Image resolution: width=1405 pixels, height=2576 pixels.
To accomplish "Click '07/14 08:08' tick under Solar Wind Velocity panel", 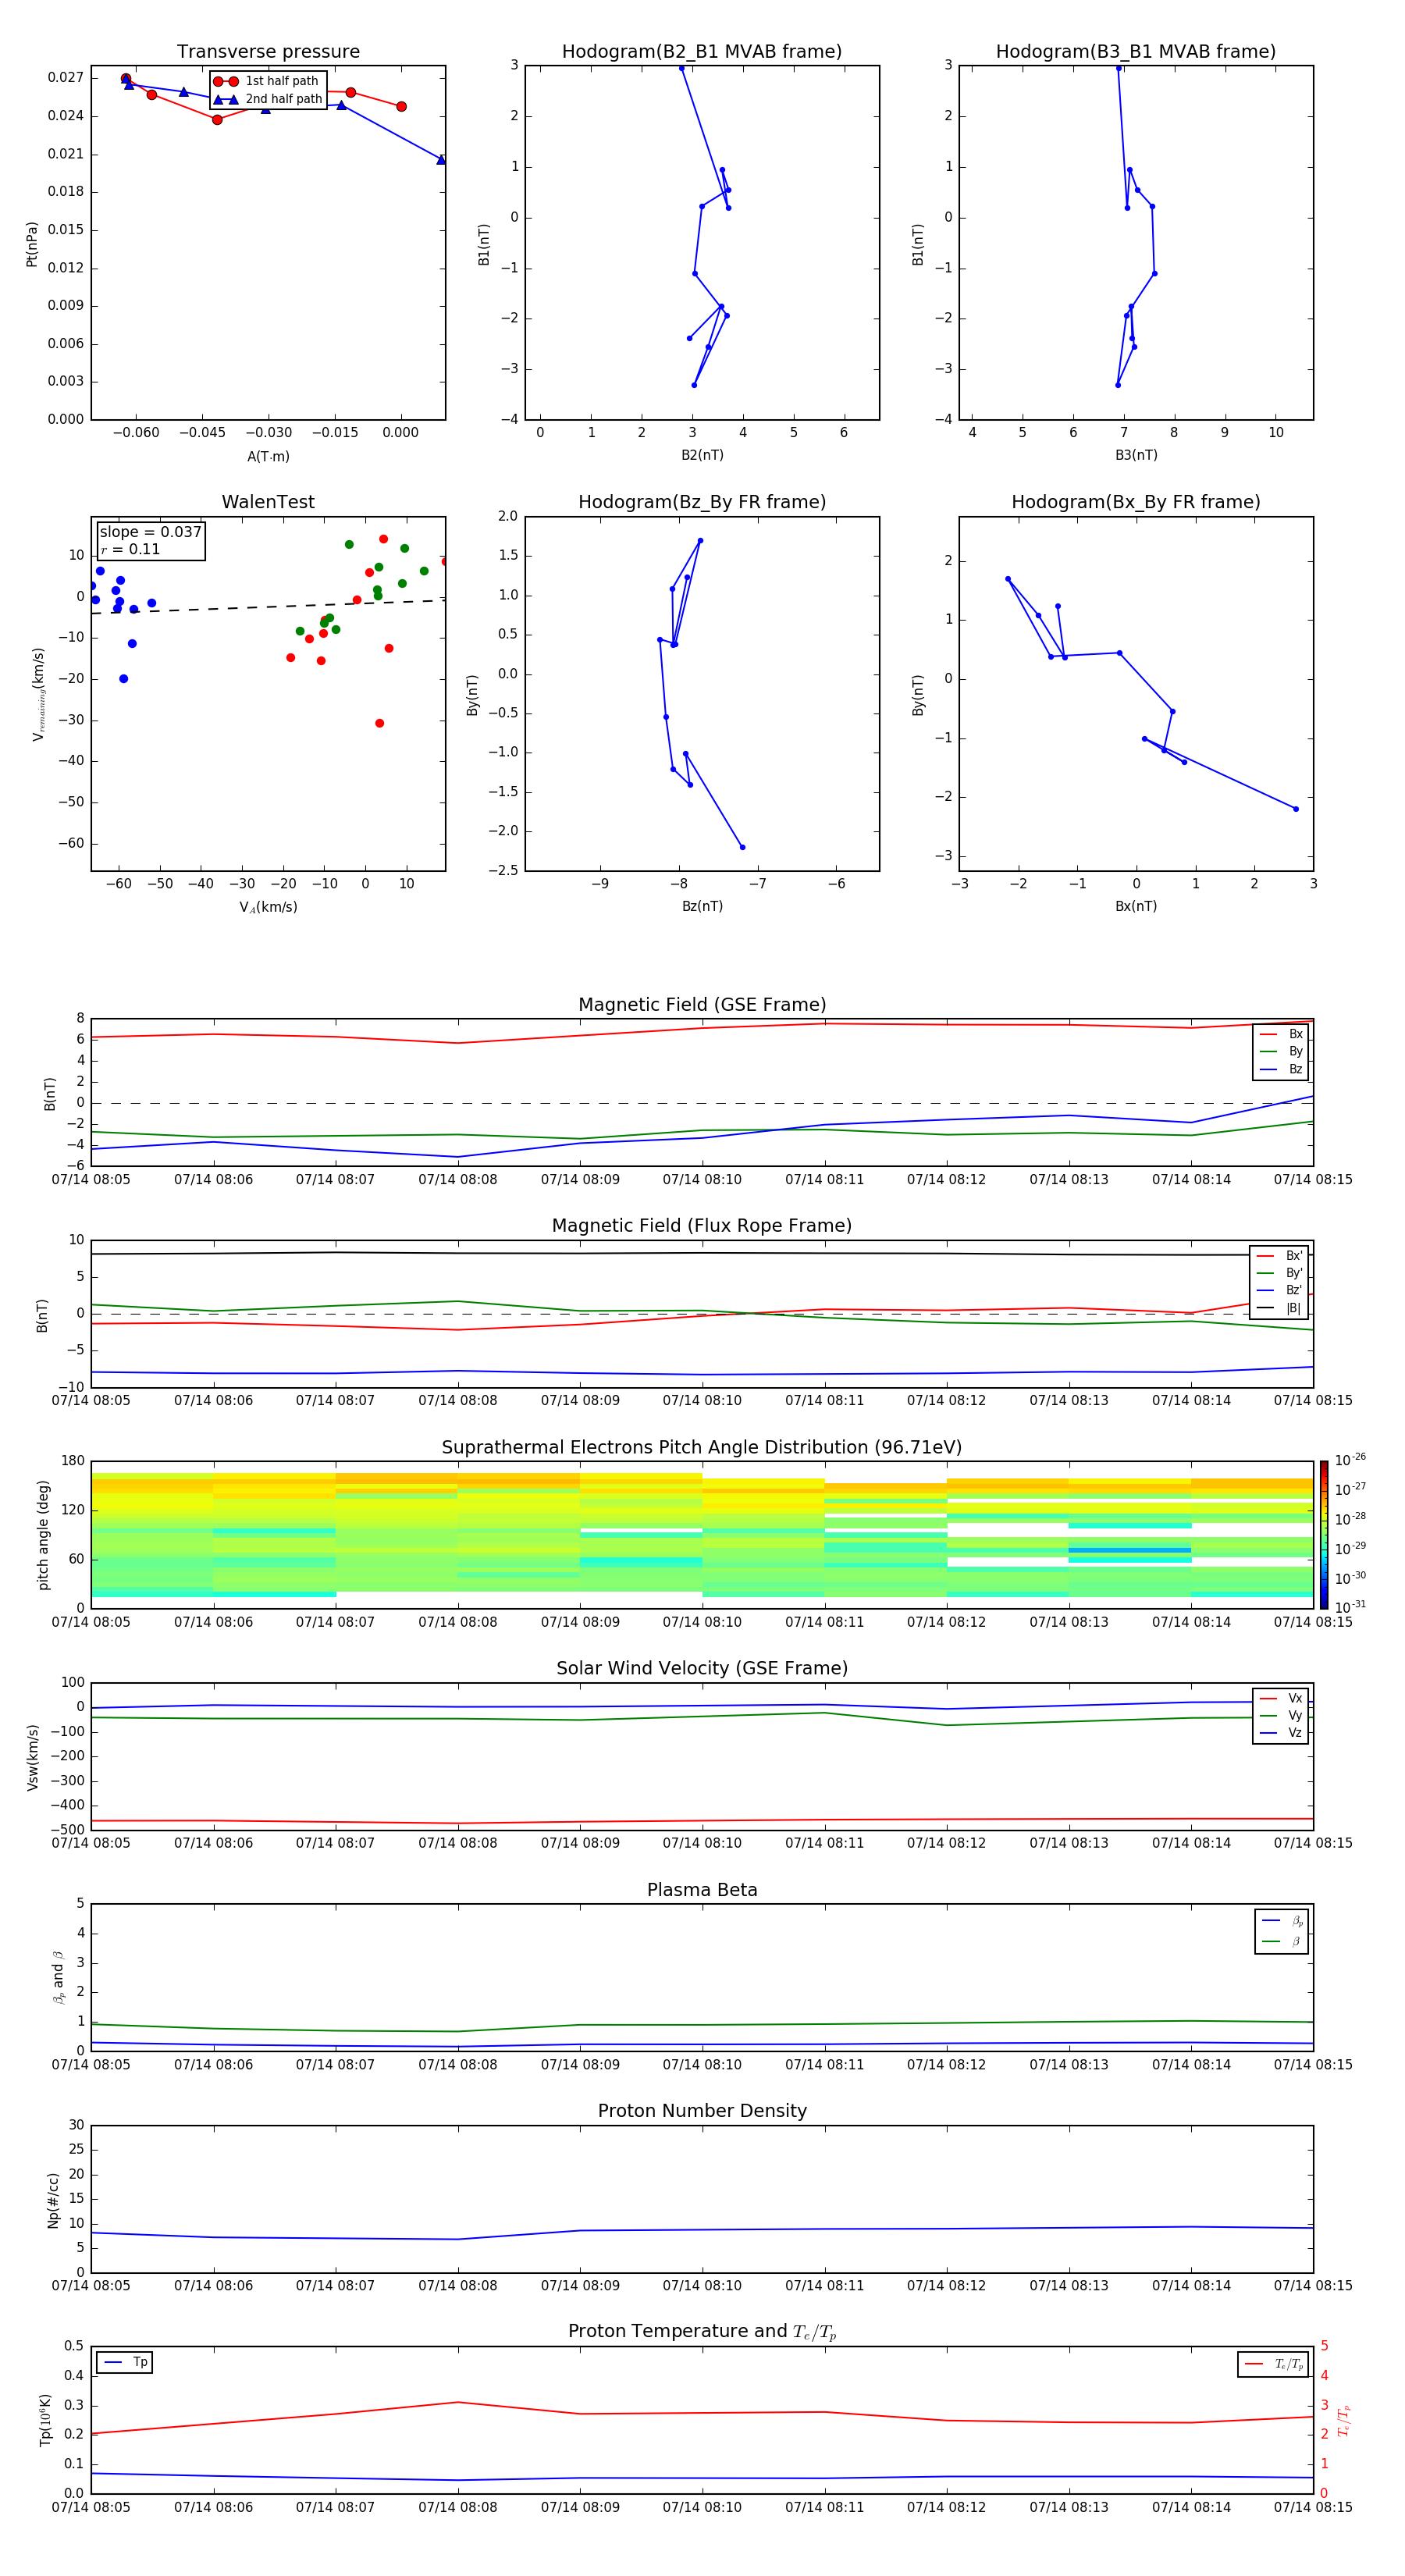I will [458, 1843].
